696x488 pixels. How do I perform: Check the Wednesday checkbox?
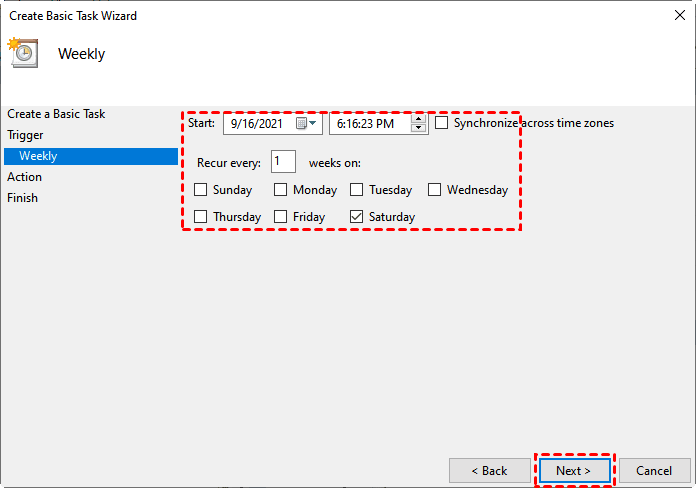[434, 190]
